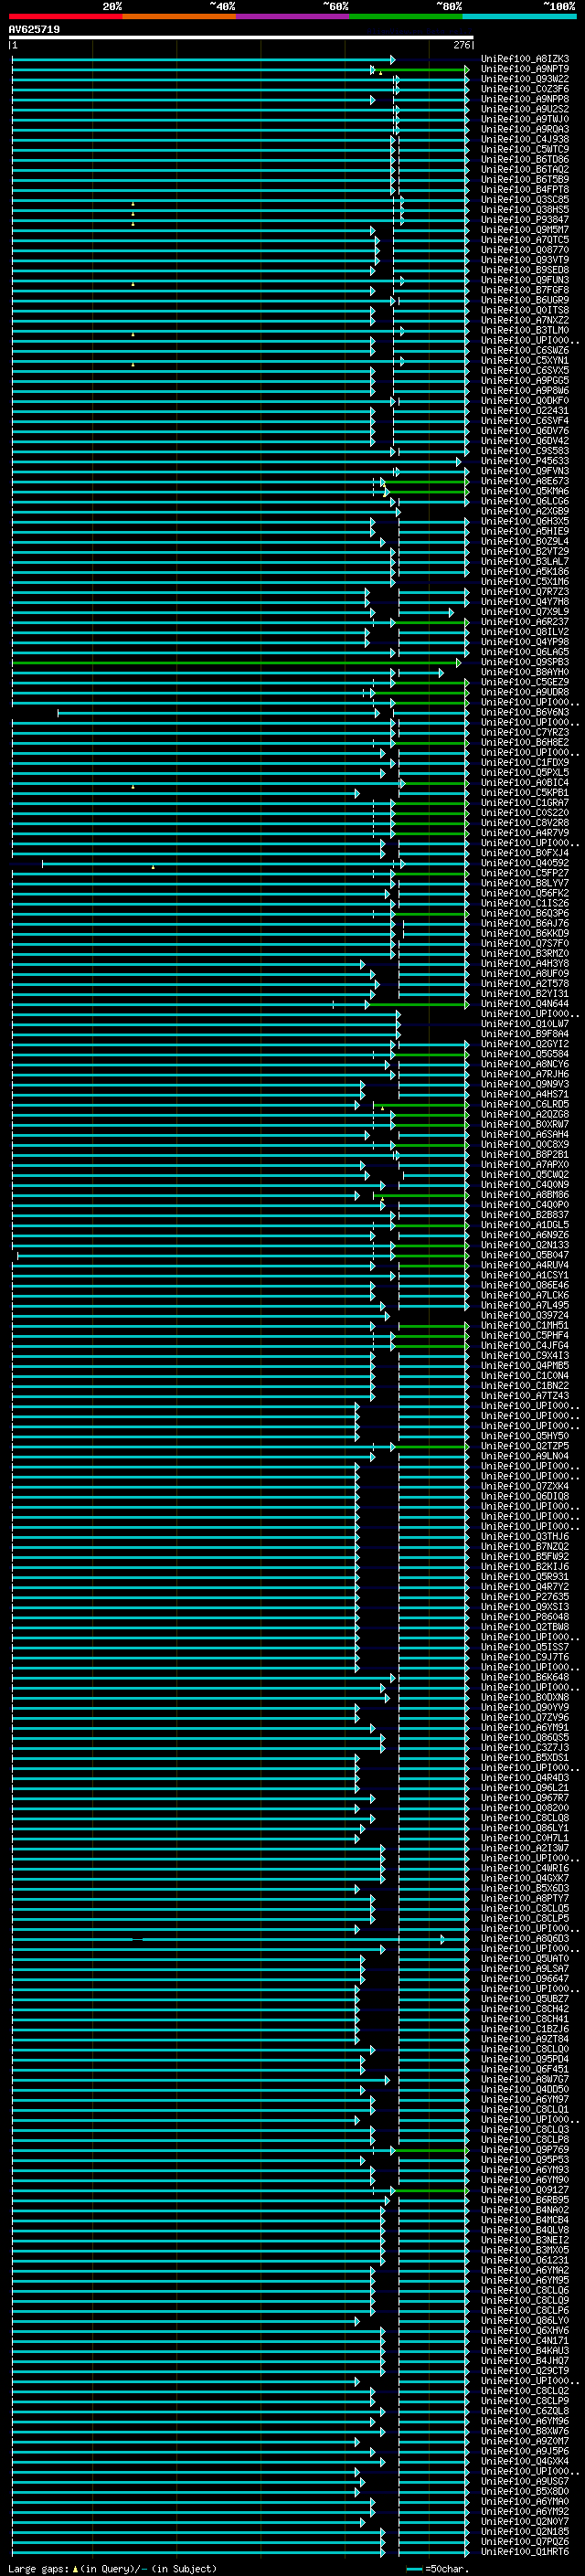This screenshot has height=2576, width=585.
Task: Select the UniRef100_Q7S7F0 label
Action: coord(525,943)
